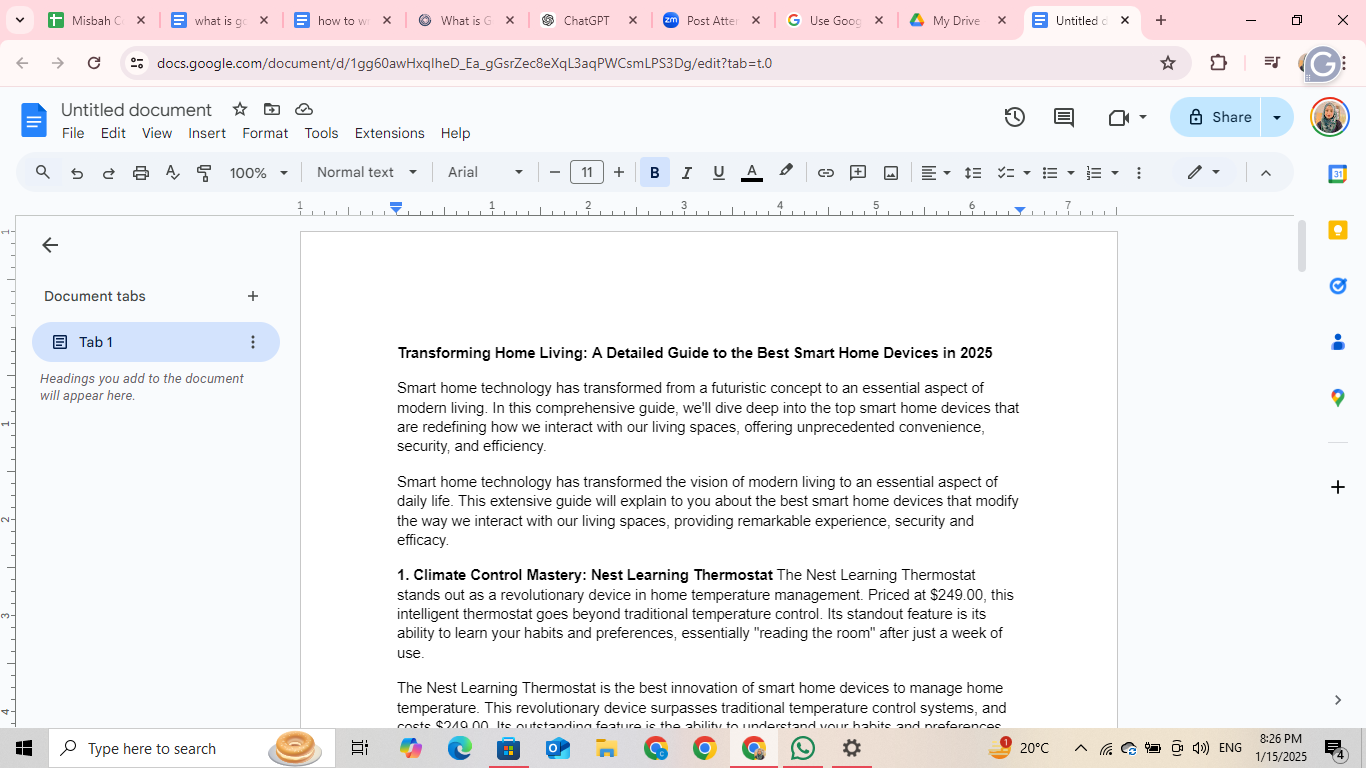
Task: Toggle bold formatting
Action: (654, 173)
